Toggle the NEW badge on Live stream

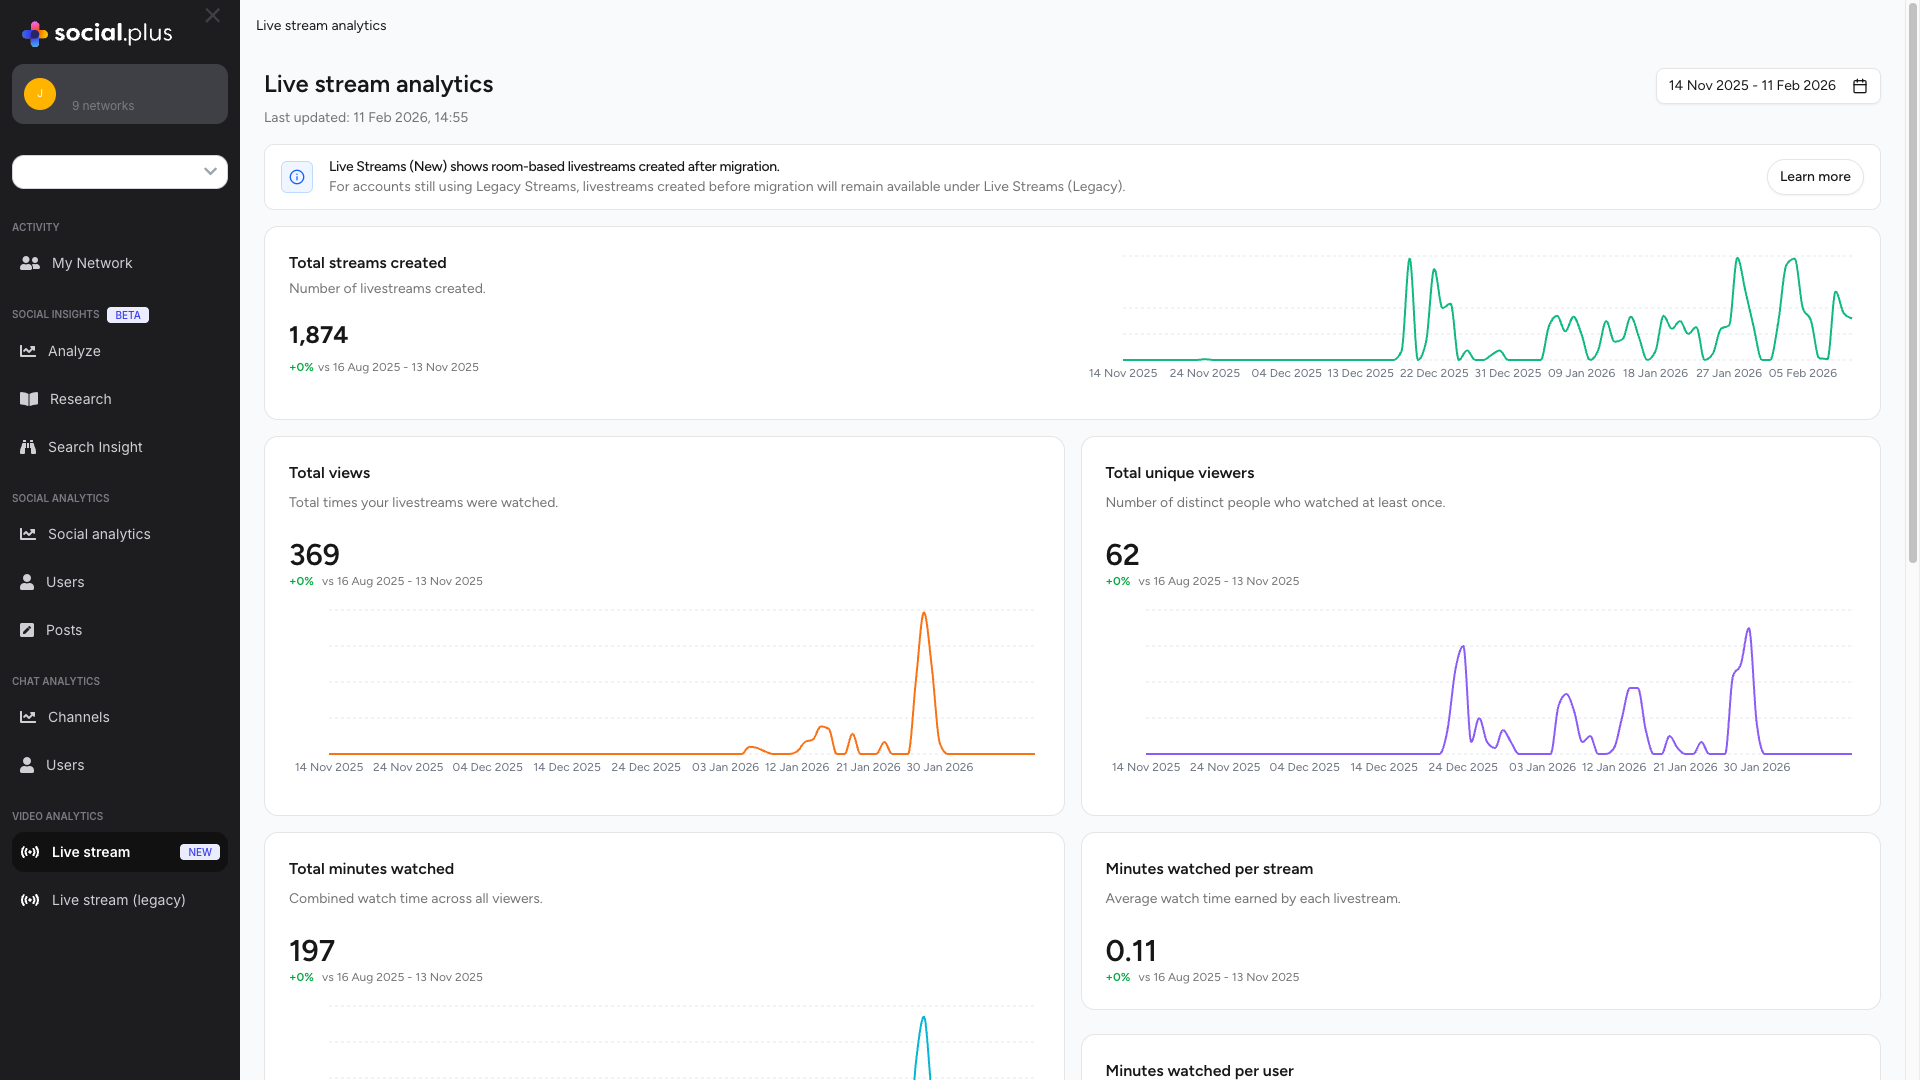pos(200,852)
